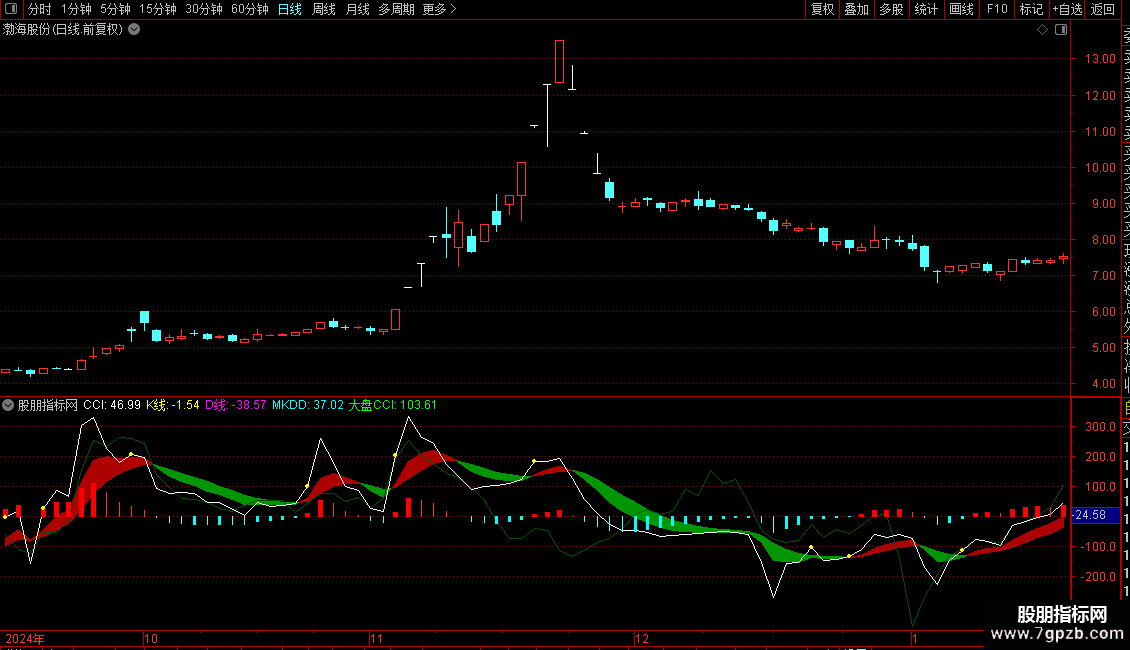The image size is (1130, 650).
Task: Open the 复权 adjustment options
Action: coord(822,9)
